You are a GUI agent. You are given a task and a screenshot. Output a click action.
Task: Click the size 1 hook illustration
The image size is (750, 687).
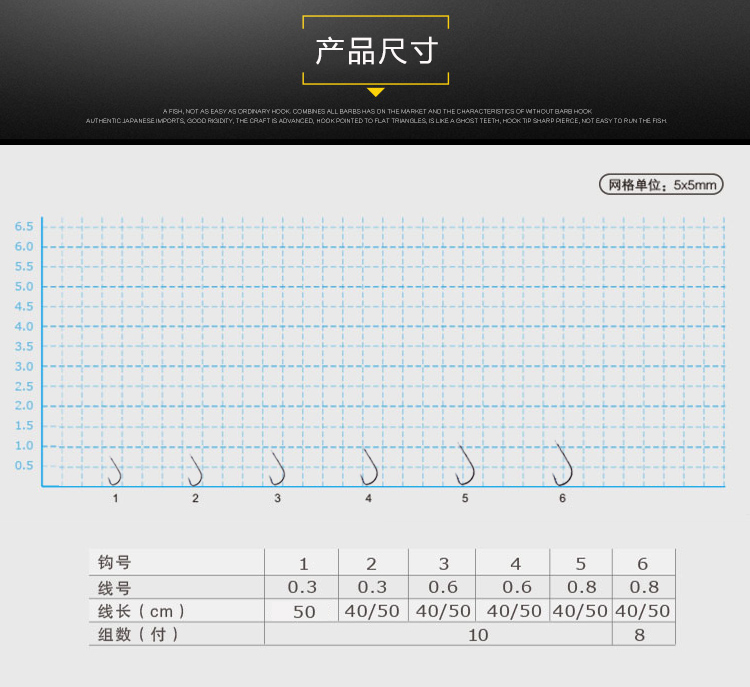(115, 469)
